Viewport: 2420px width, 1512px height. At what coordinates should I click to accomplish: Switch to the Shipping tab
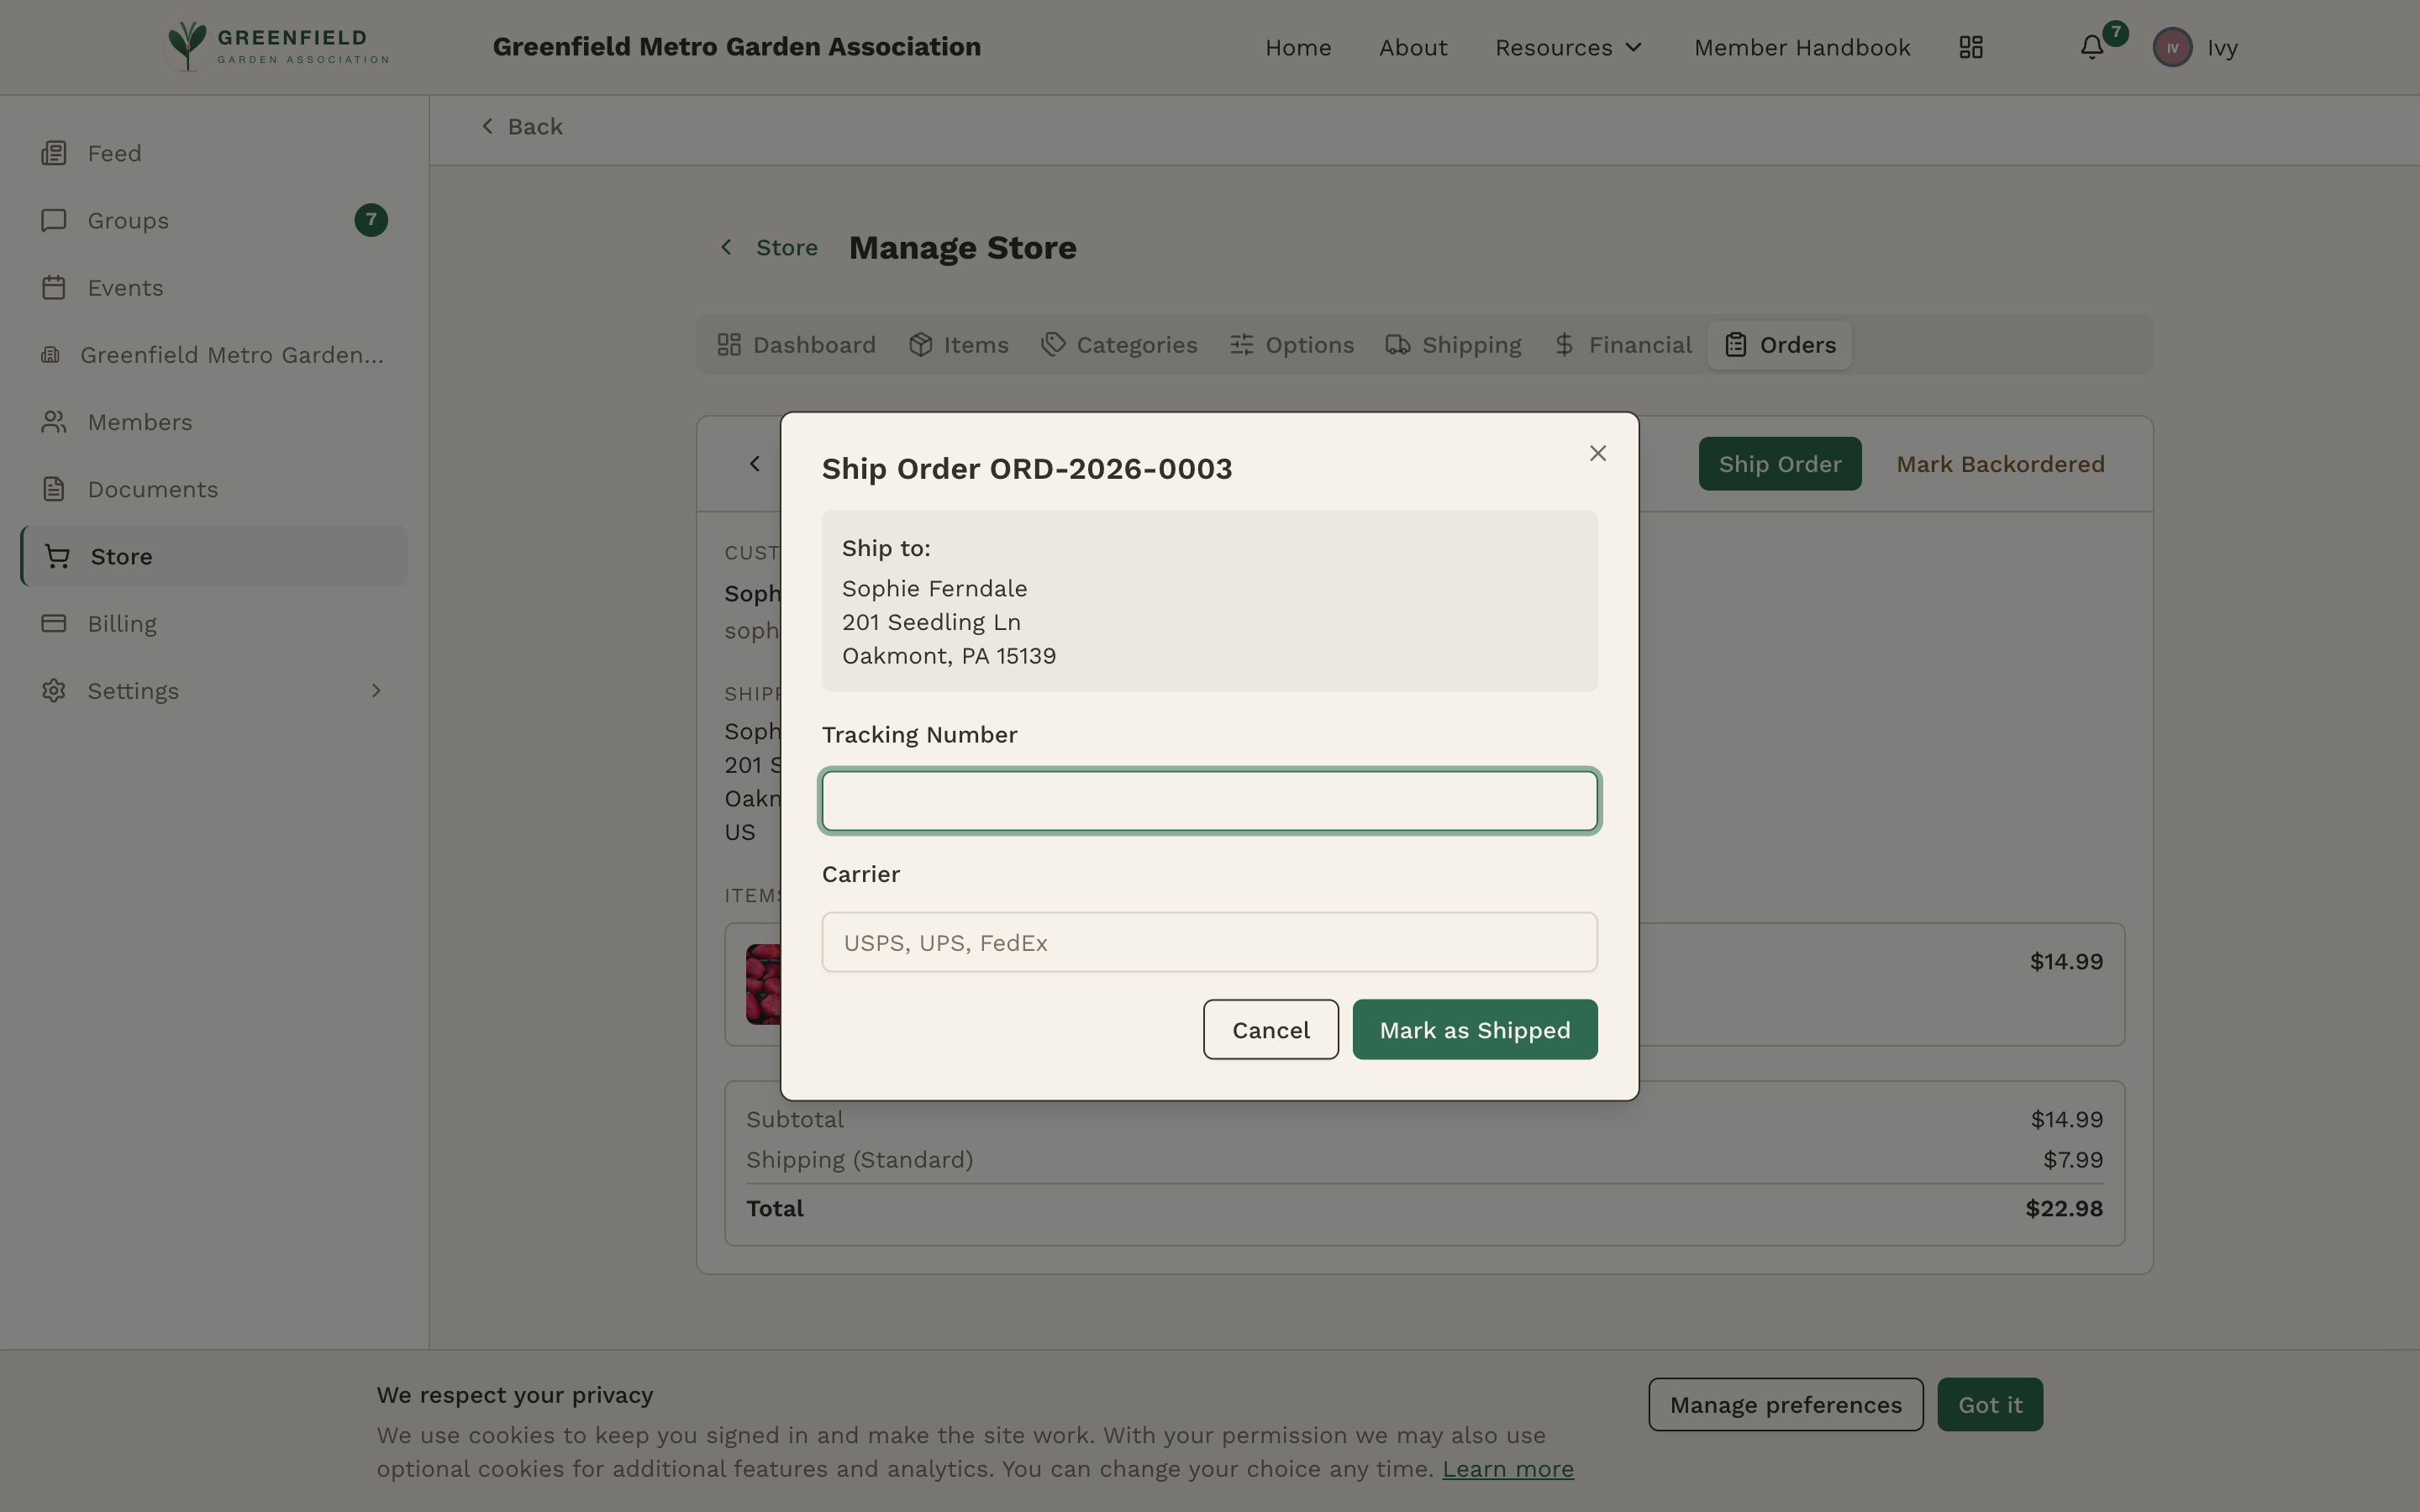click(1453, 345)
